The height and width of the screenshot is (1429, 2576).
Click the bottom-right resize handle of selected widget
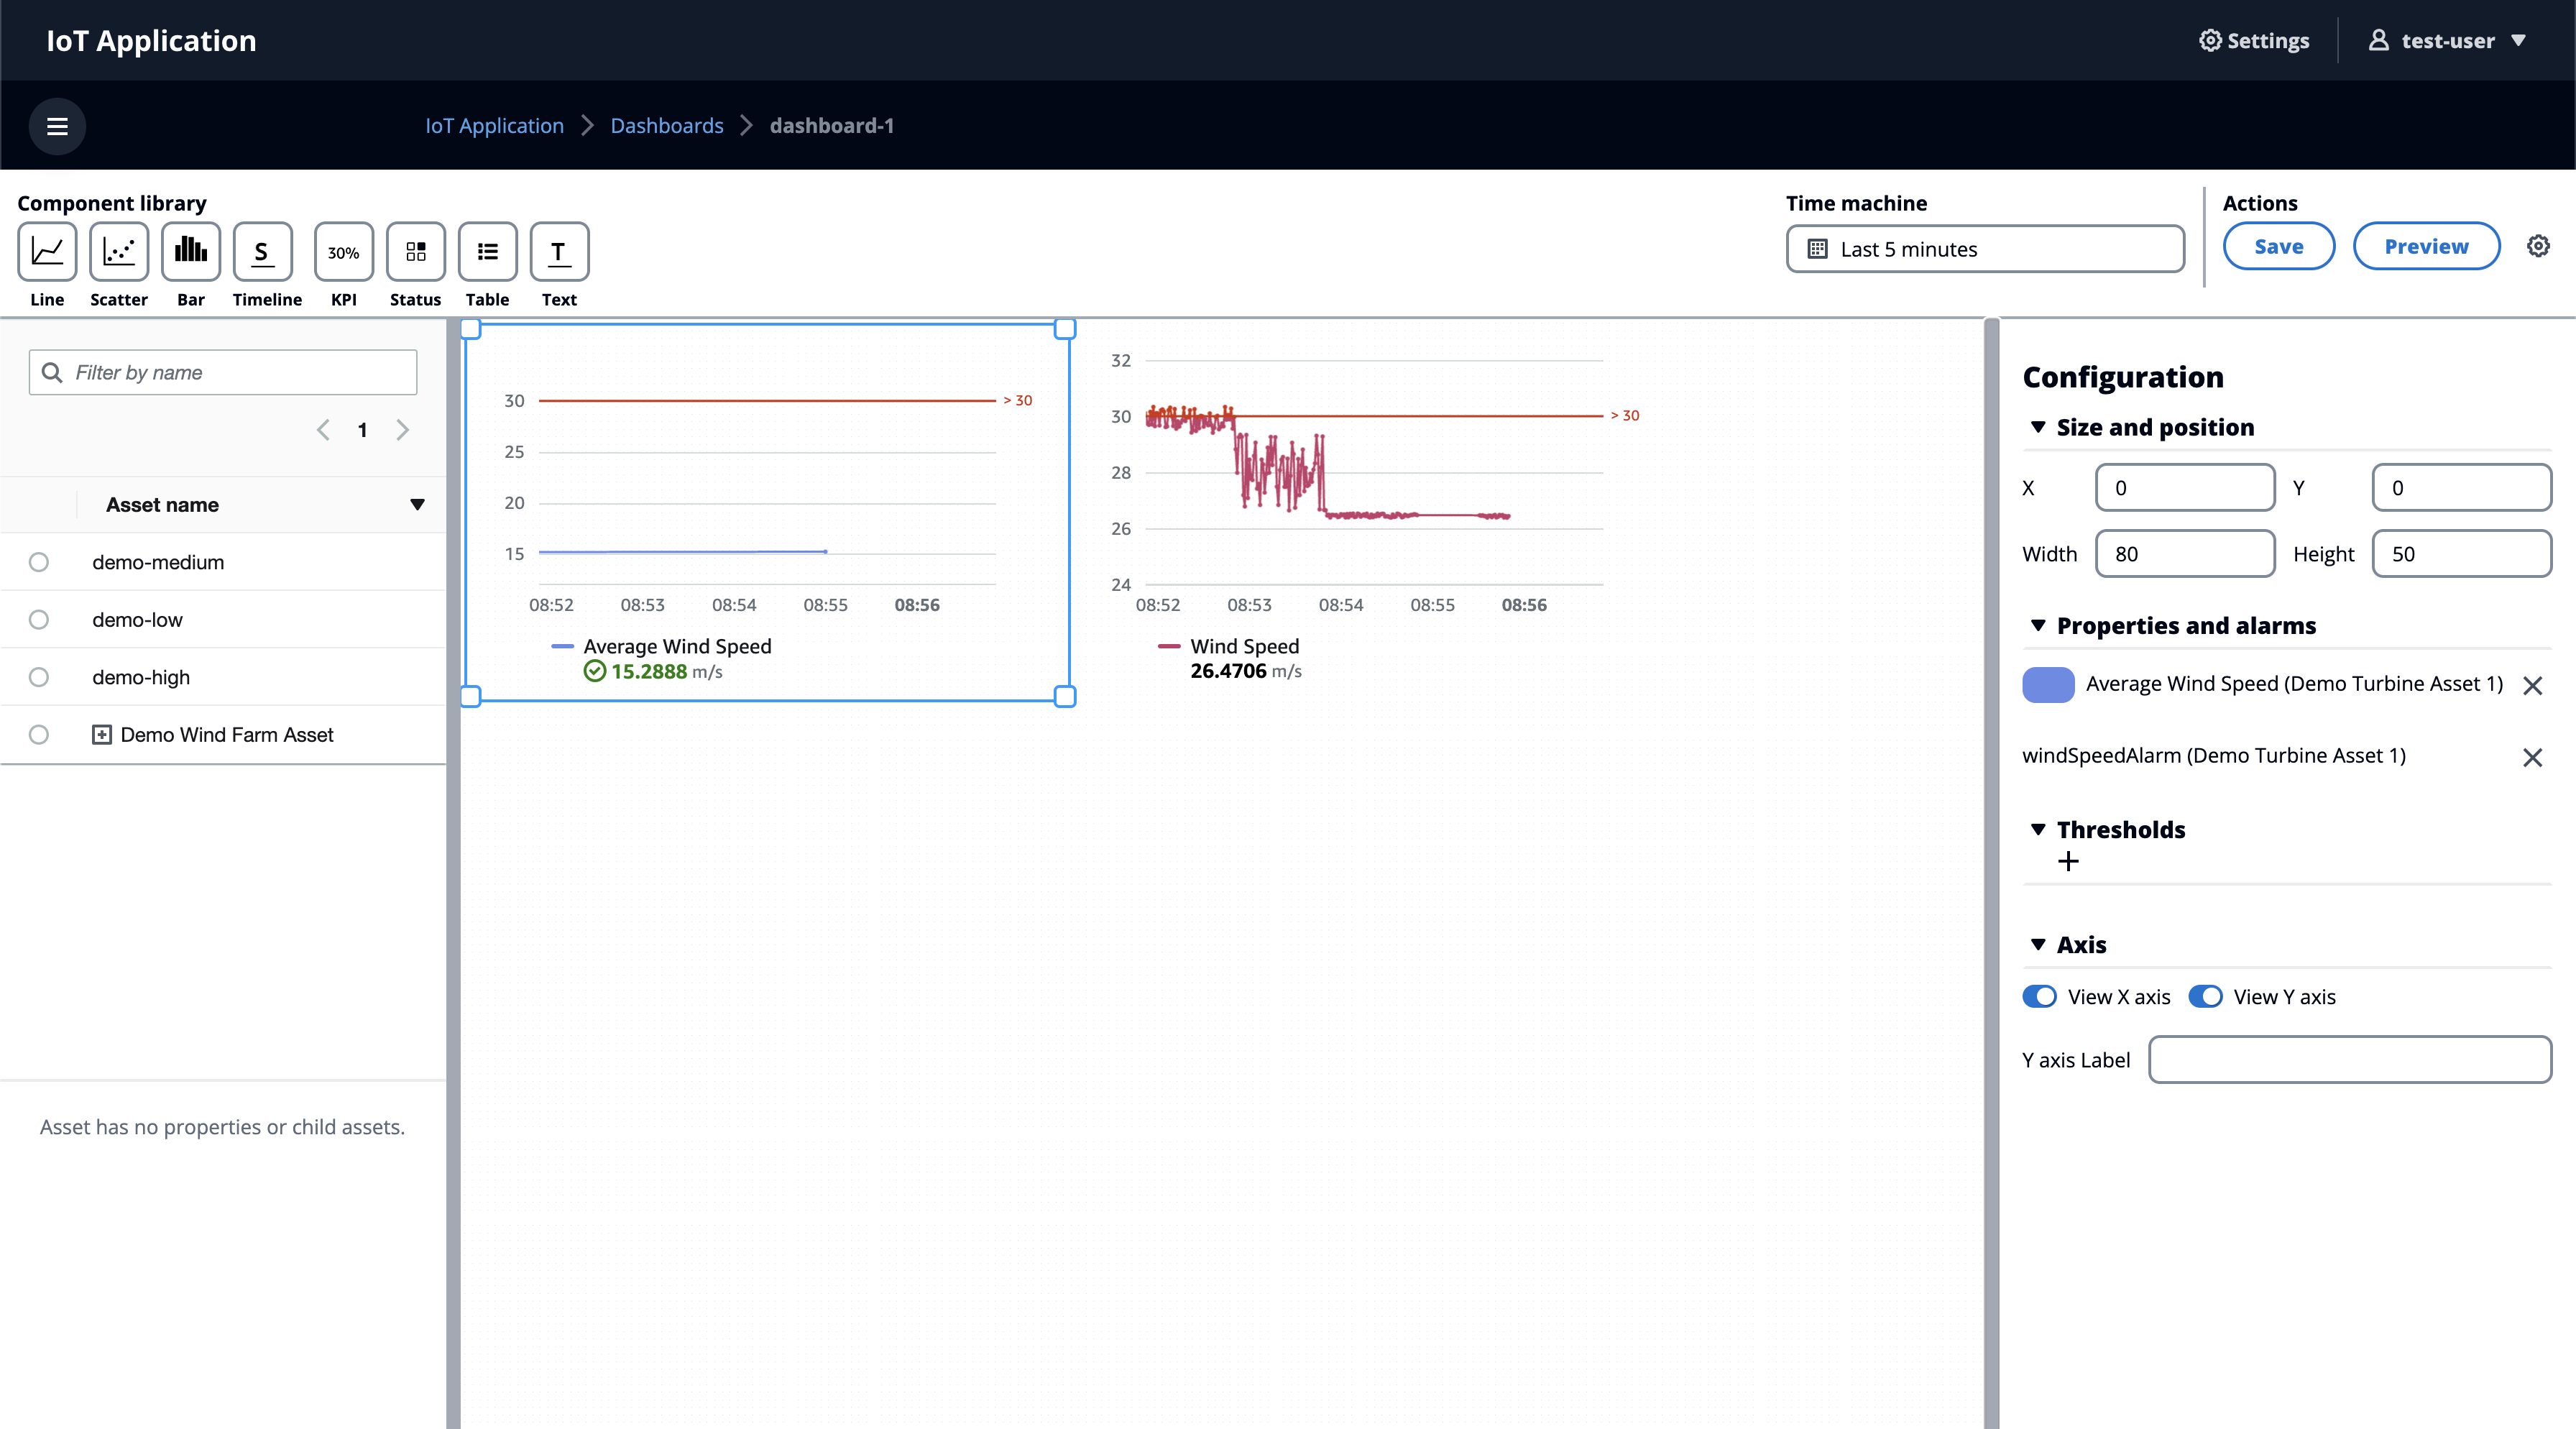1065,697
